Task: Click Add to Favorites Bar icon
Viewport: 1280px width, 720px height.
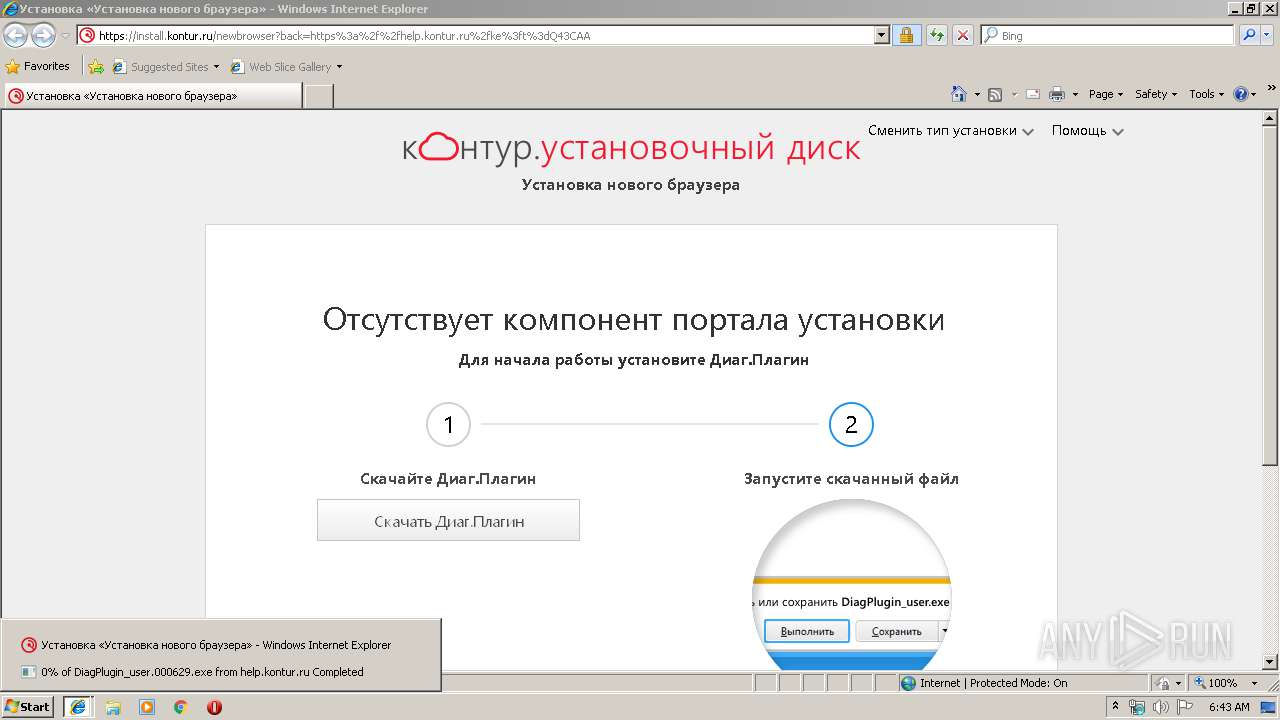Action: click(x=96, y=67)
